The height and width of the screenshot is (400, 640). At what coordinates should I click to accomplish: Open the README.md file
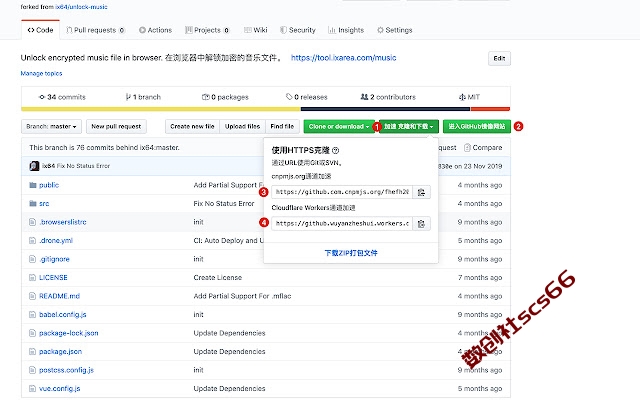60,296
